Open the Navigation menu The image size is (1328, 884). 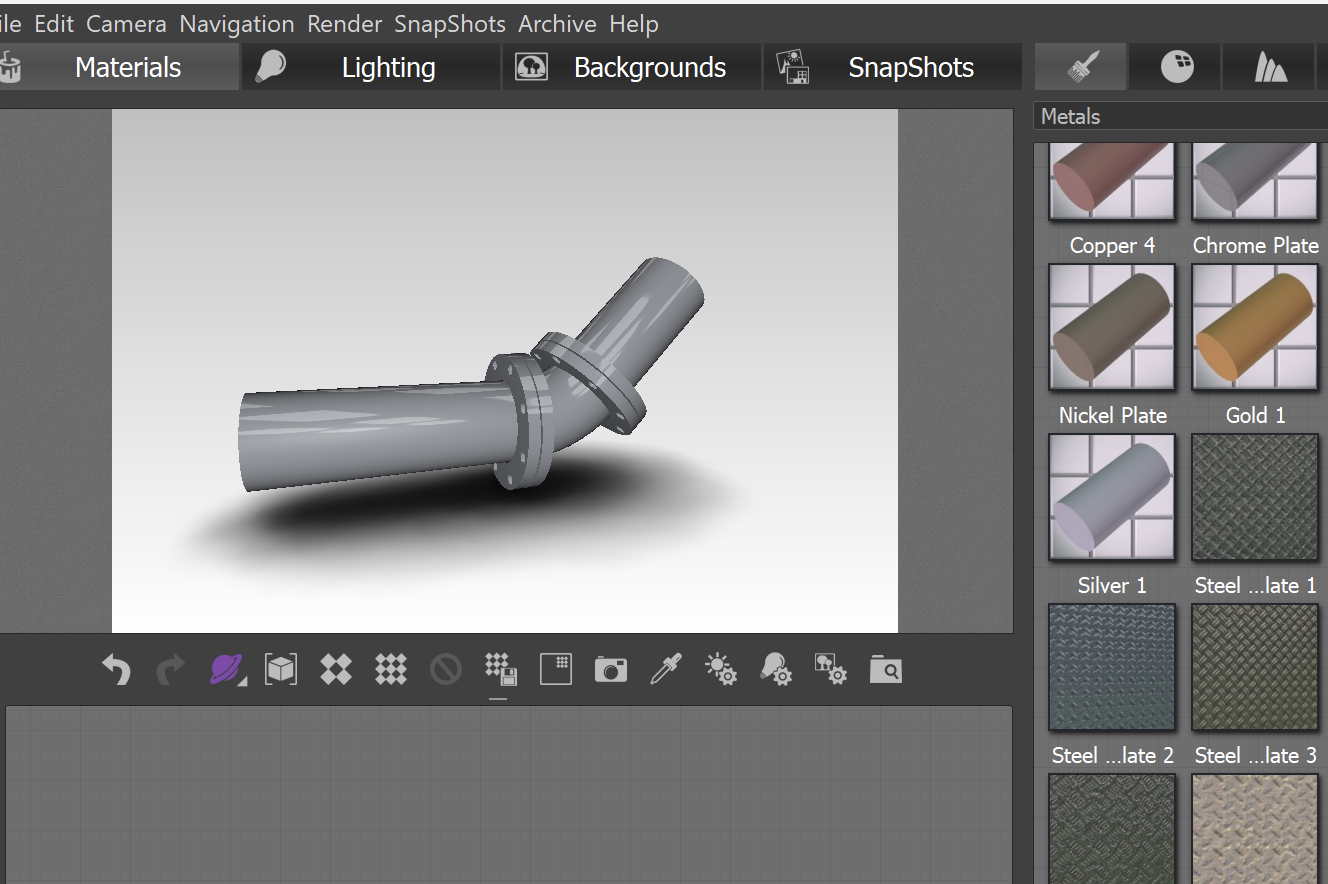[237, 24]
